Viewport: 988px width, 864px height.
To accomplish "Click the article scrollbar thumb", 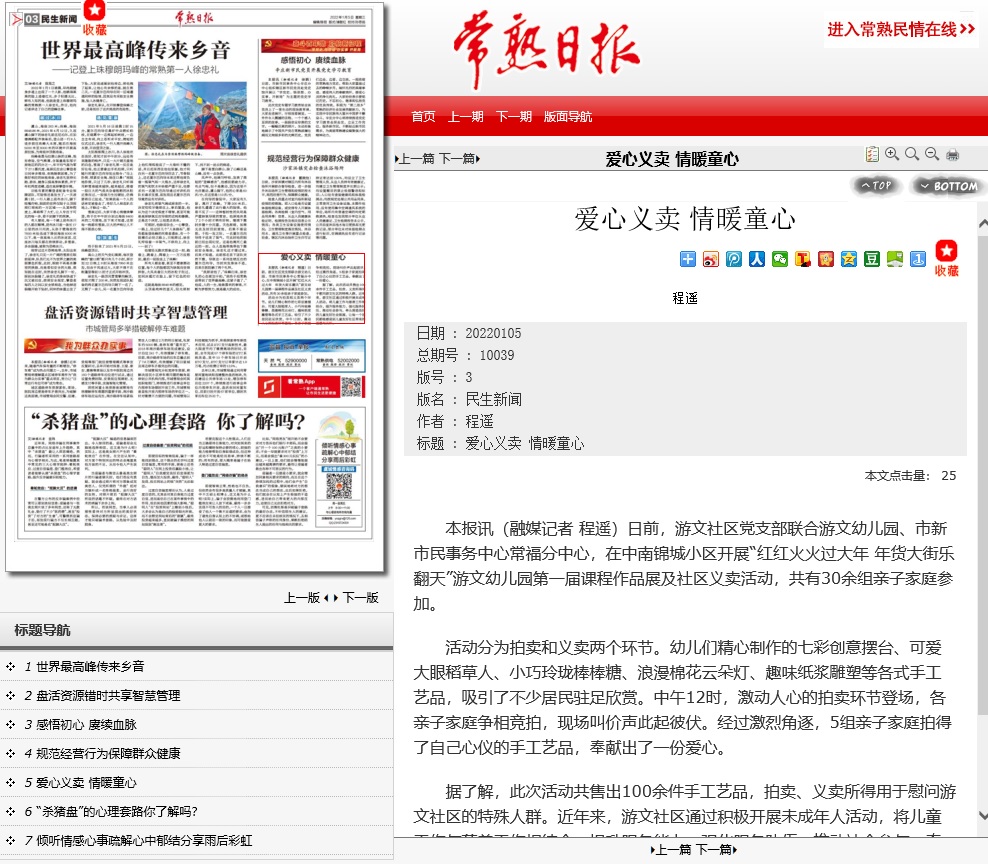I will coord(983,473).
